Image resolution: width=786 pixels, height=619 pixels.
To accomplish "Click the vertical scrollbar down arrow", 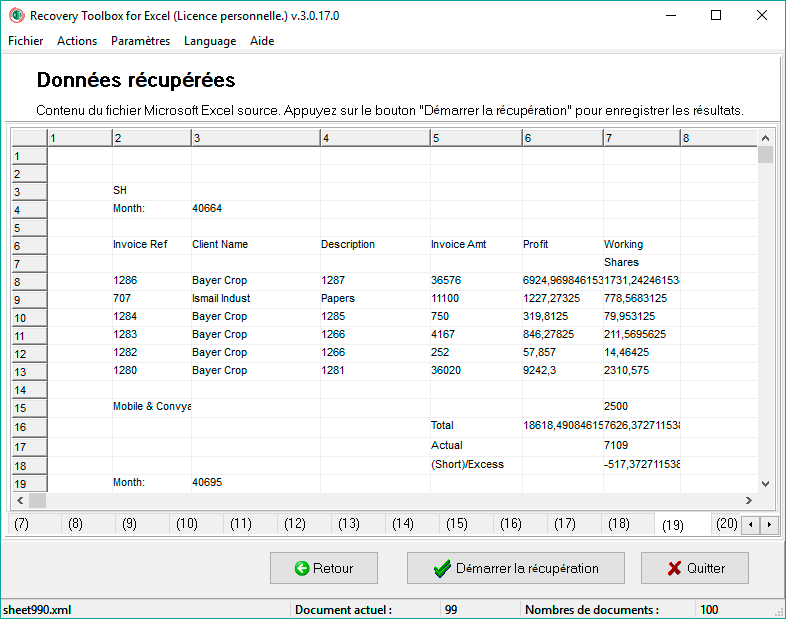I will point(765,484).
